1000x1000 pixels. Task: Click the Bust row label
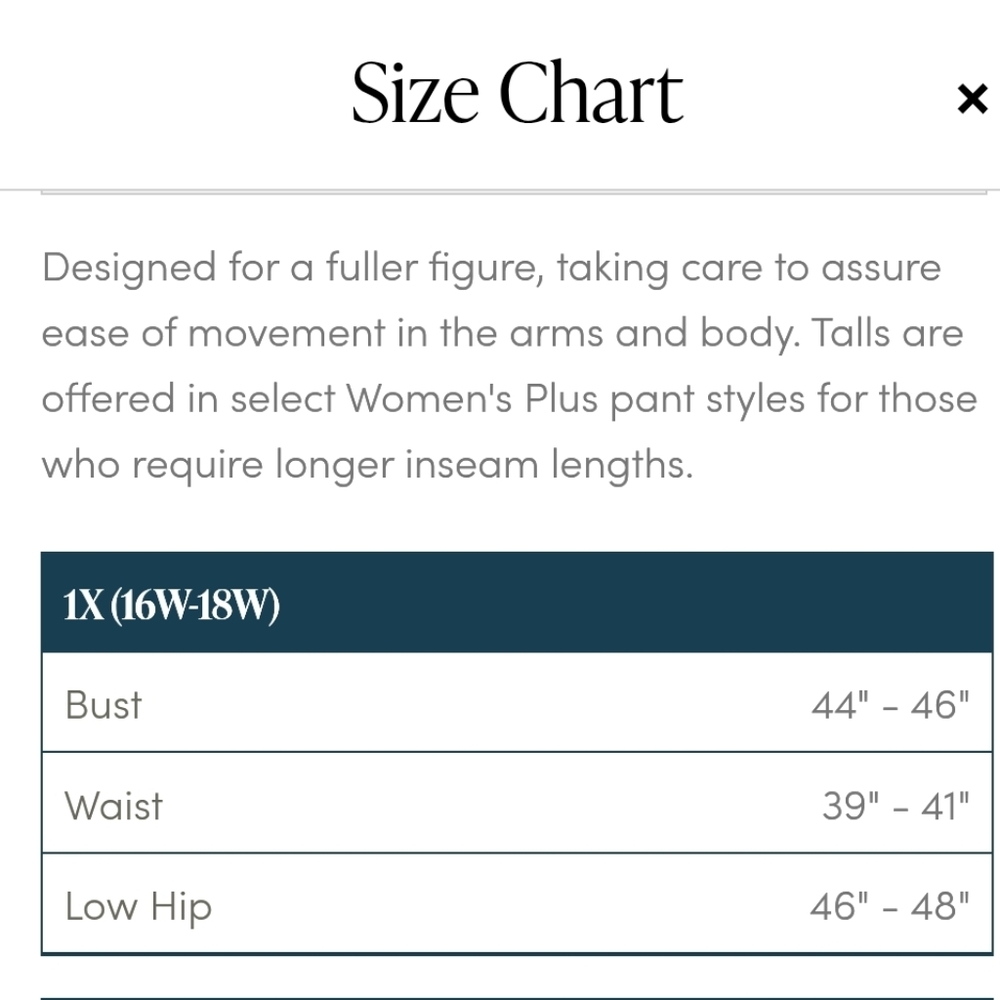pos(103,705)
